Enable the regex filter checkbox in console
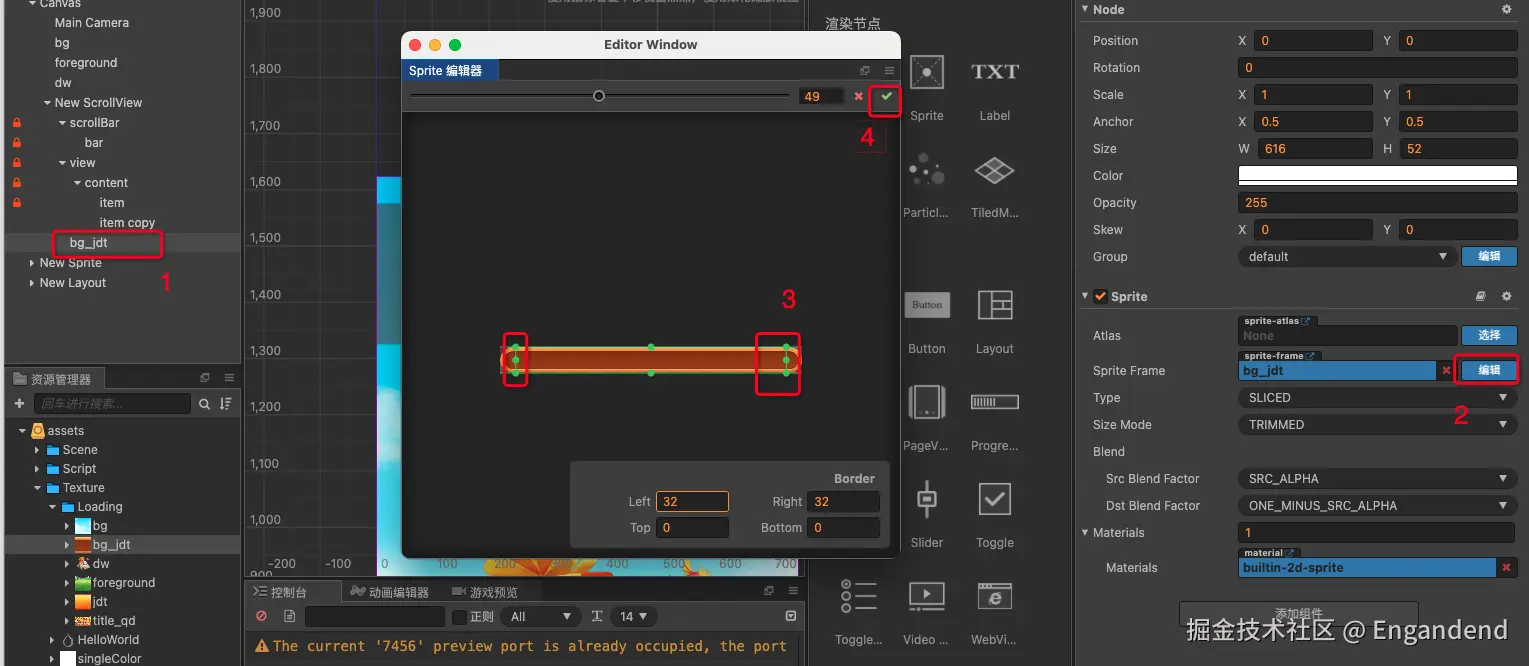 [x=460, y=616]
